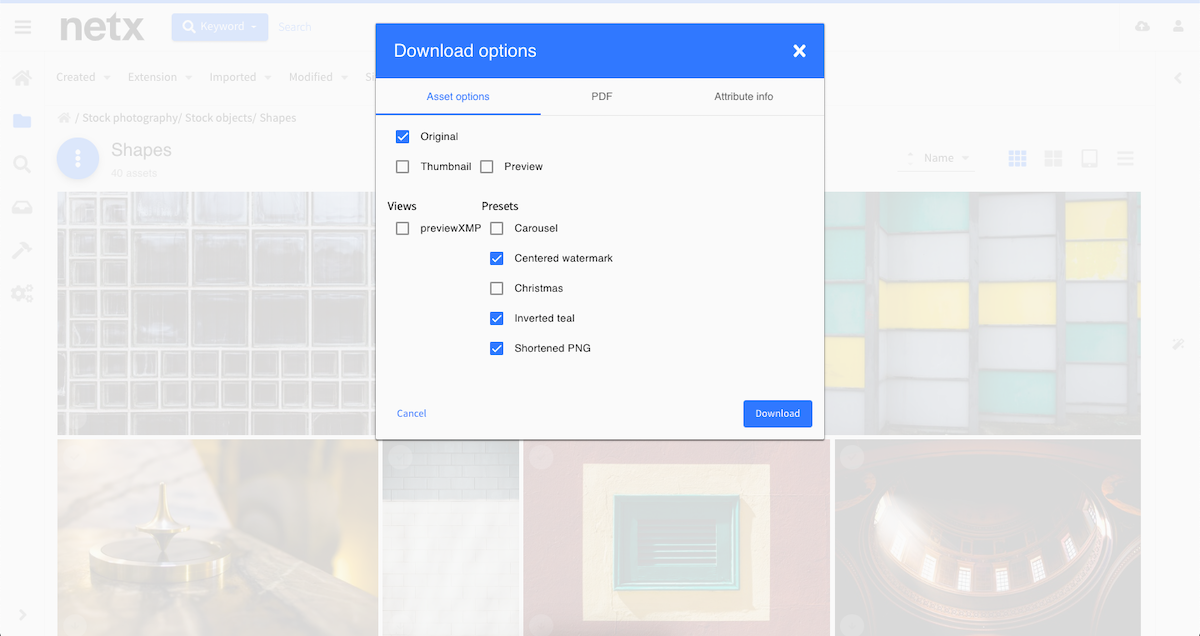This screenshot has height=636, width=1200.
Task: Open the Stock photography breadcrumb
Action: pos(129,118)
